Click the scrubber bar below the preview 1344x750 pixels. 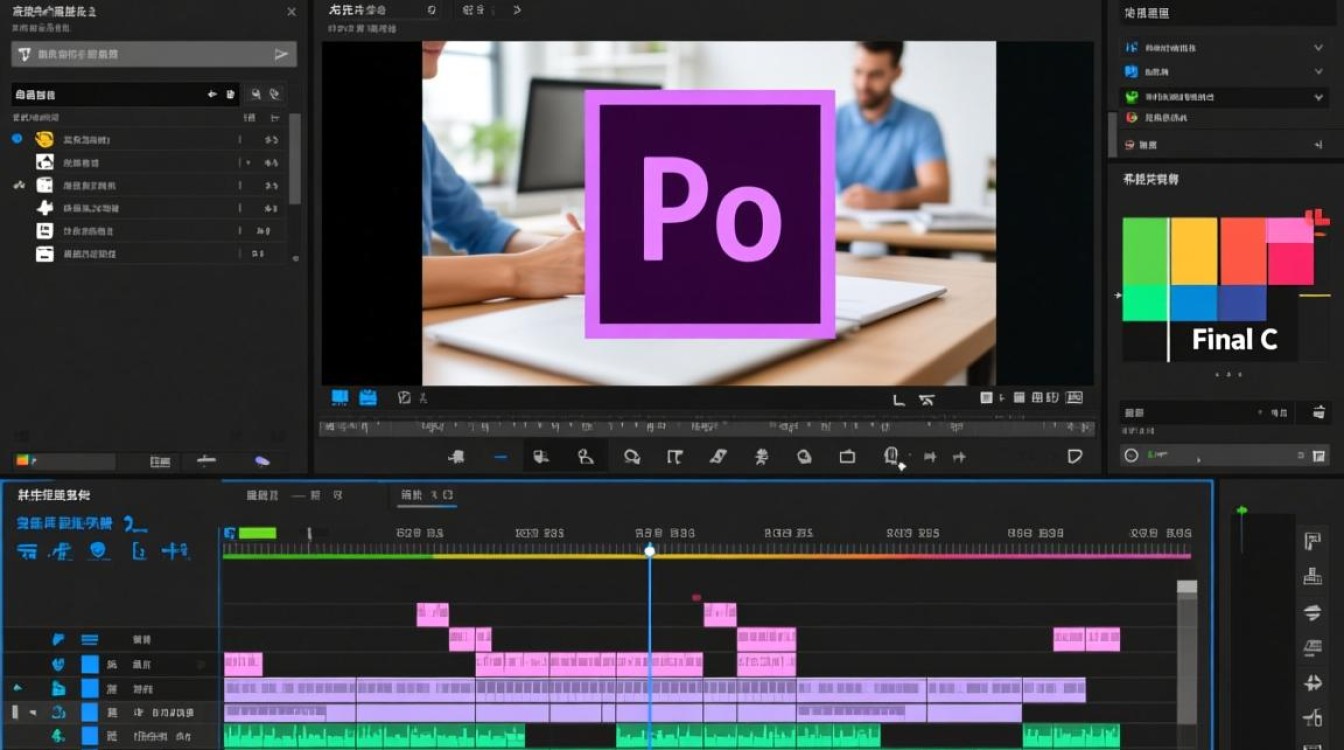tap(707, 428)
